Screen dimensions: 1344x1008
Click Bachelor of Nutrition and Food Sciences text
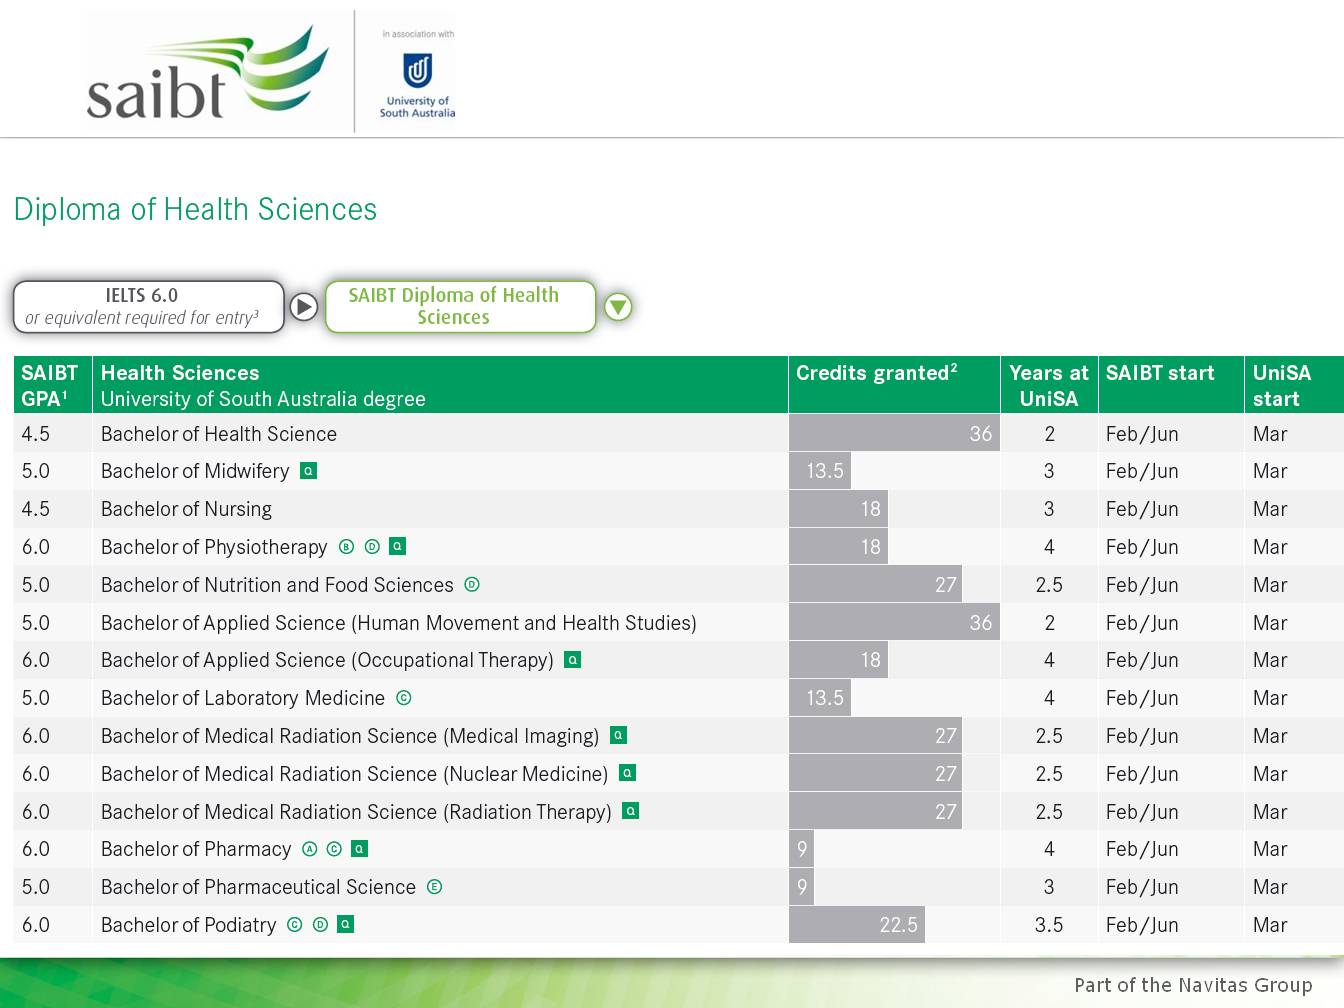tap(277, 585)
